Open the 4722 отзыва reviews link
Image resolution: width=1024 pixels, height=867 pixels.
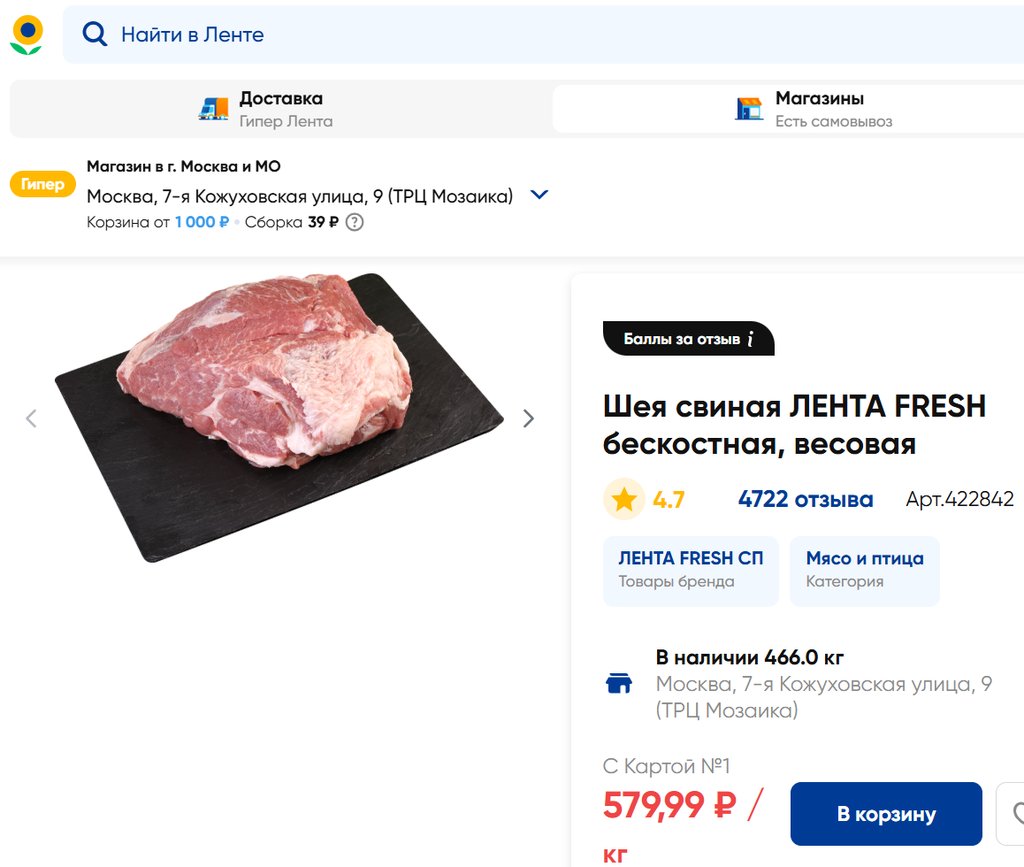point(805,499)
